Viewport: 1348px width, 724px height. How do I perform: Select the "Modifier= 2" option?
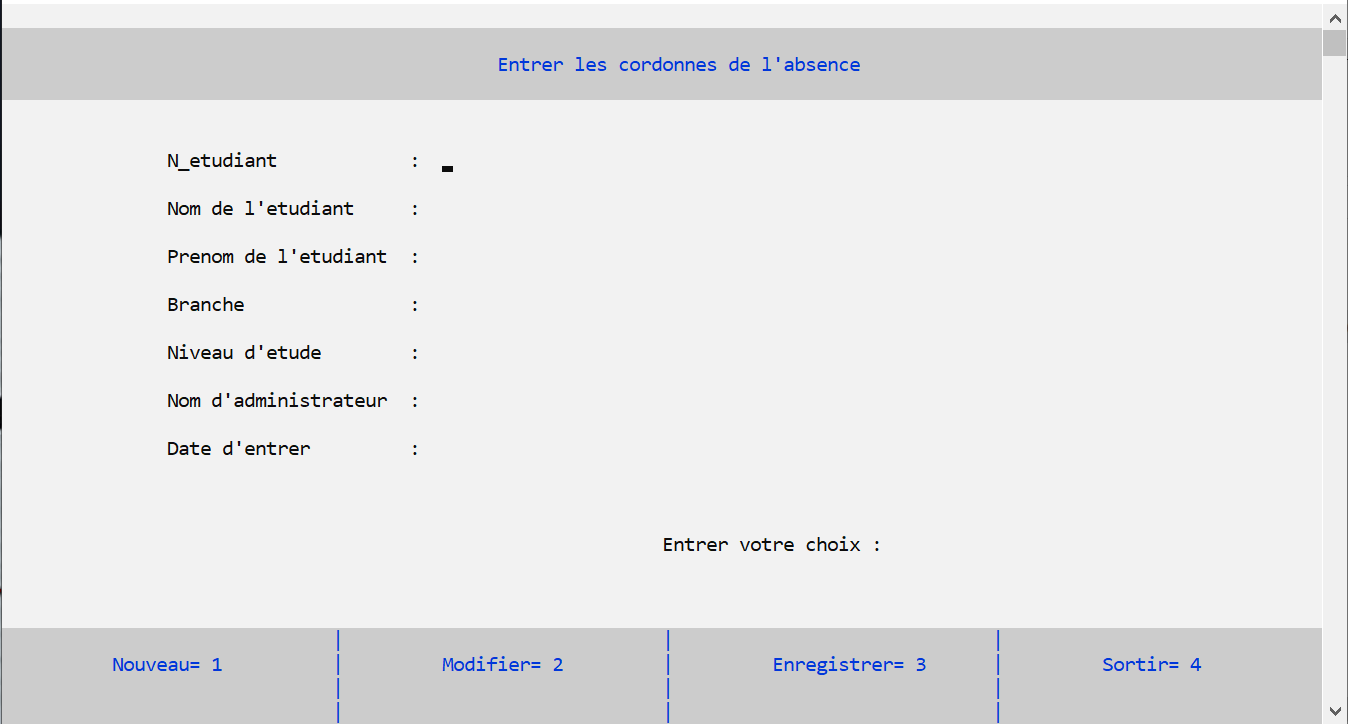503,665
